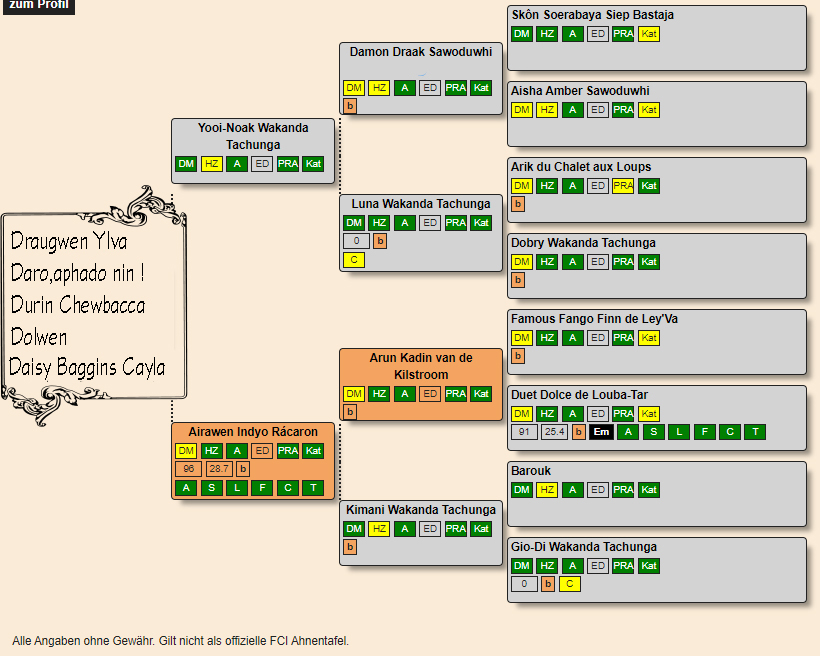Click the 'zum Profil' button
The height and width of the screenshot is (656, 820).
[x=38, y=5]
